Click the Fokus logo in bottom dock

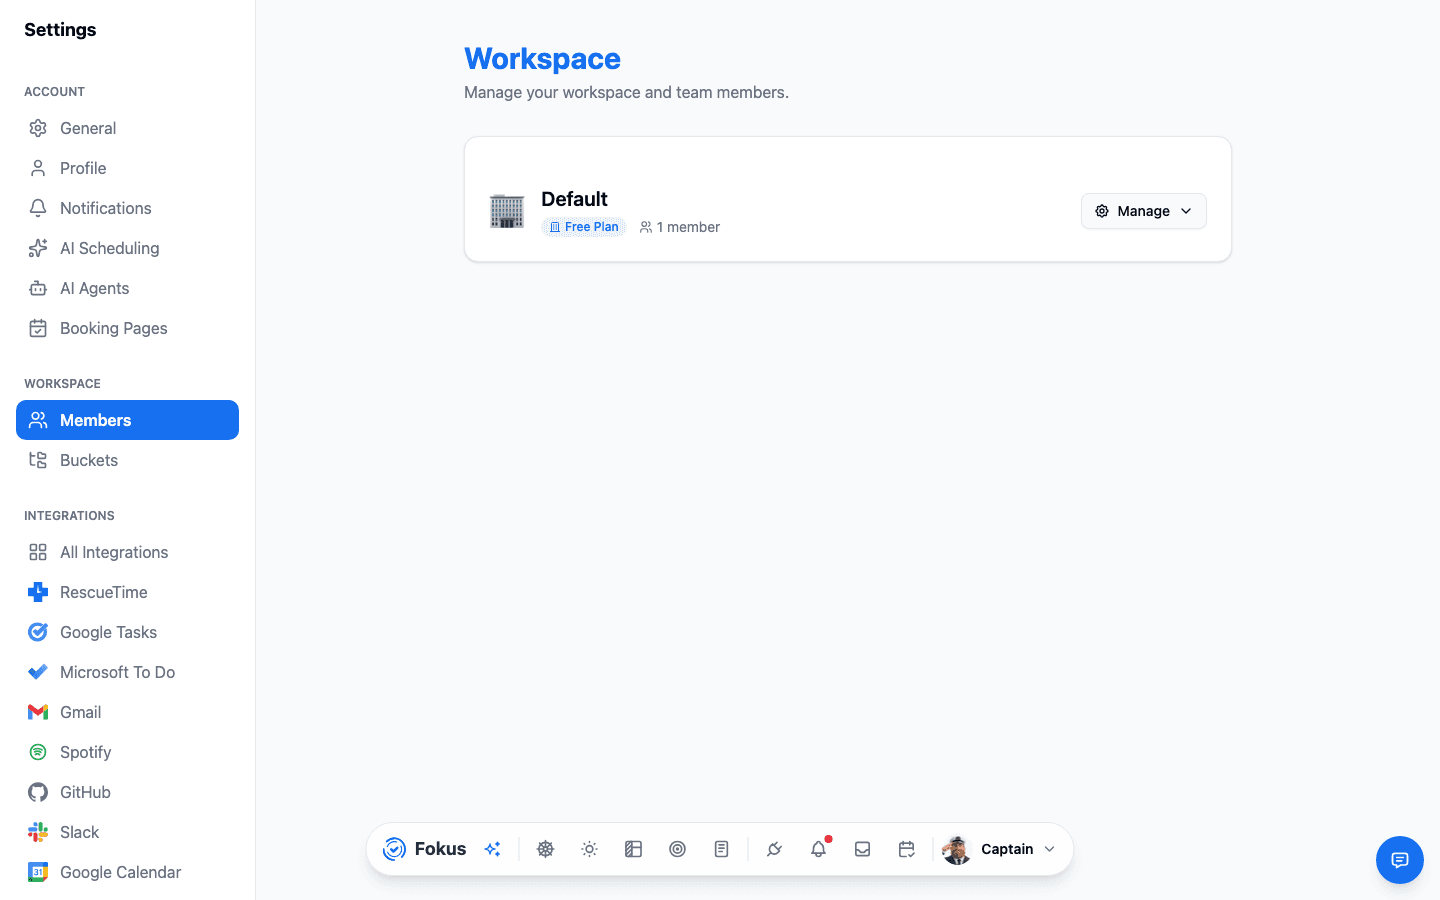click(425, 849)
